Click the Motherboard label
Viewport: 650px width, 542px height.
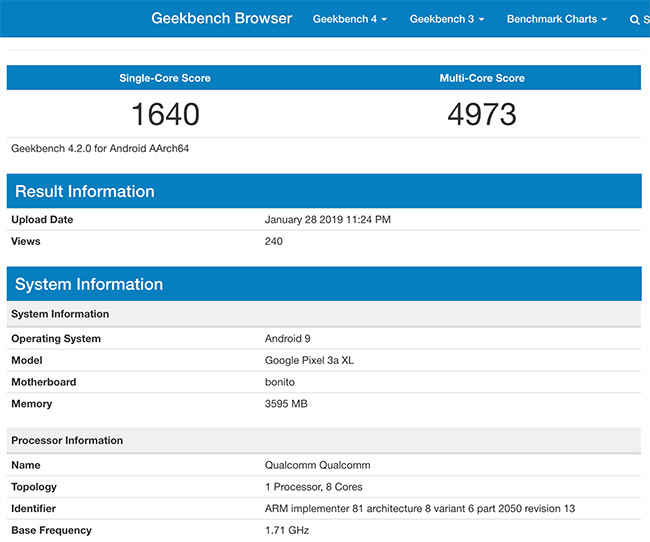point(44,382)
